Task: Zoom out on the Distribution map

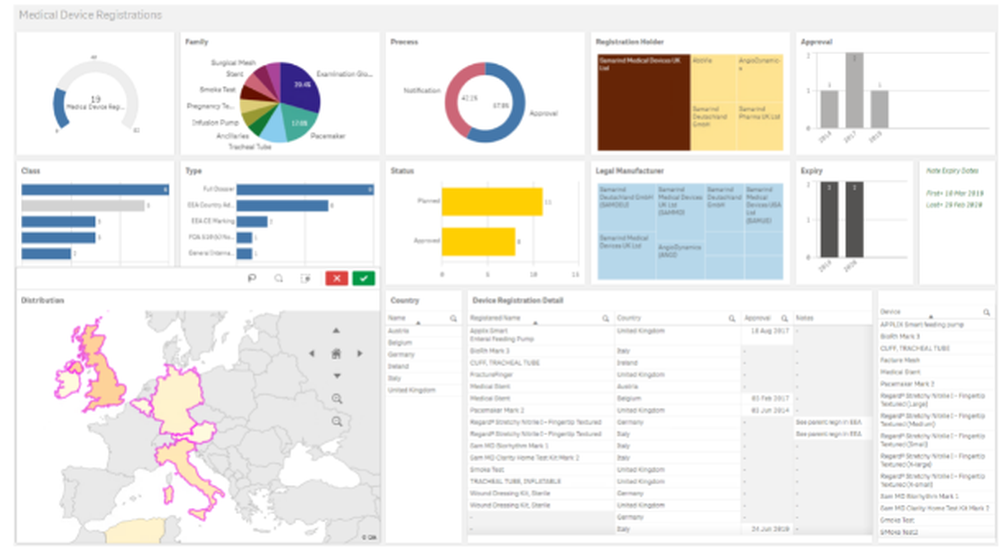Action: (x=337, y=422)
